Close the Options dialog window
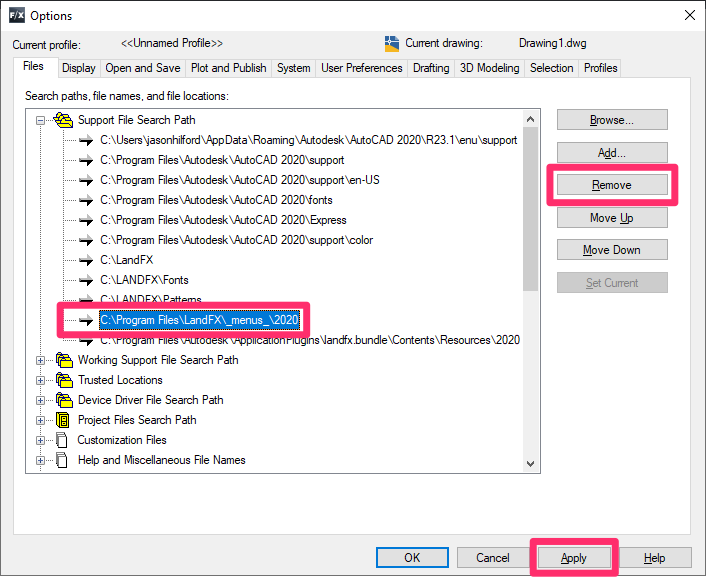The image size is (706, 577). (x=689, y=15)
